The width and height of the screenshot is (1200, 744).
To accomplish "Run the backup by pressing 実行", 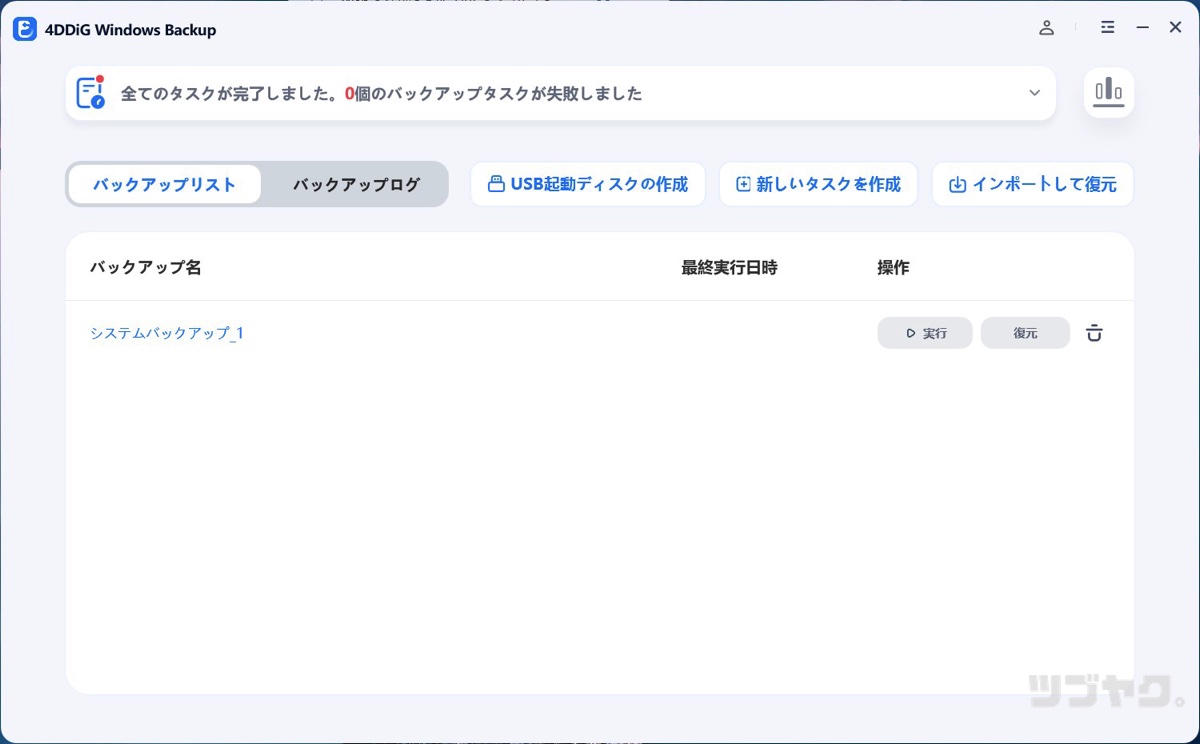I will pyautogui.click(x=925, y=333).
